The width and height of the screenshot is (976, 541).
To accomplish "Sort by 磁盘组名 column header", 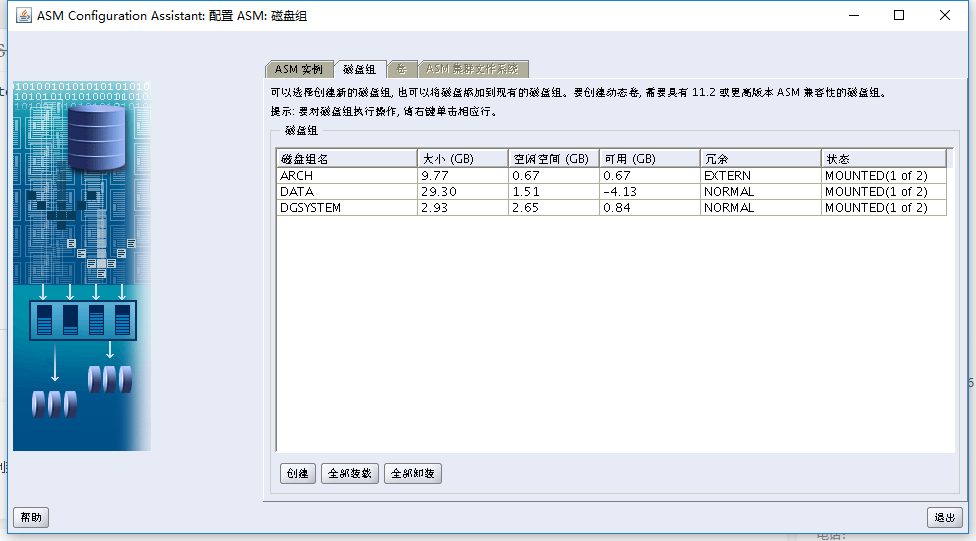I will point(347,159).
